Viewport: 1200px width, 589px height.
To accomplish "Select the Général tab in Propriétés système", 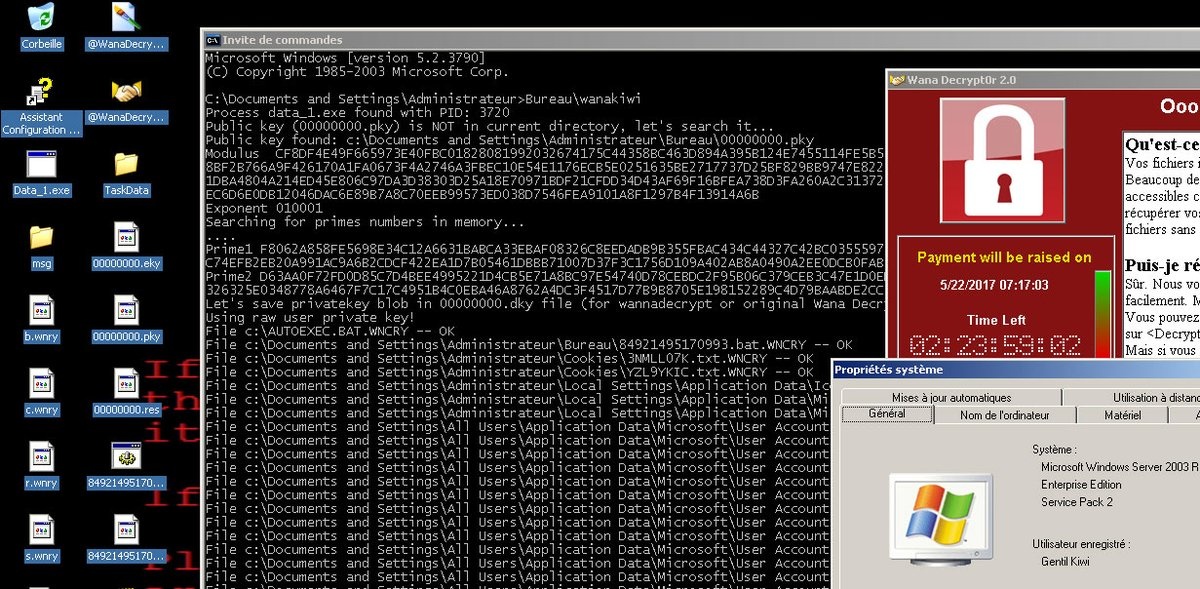I will [x=886, y=414].
